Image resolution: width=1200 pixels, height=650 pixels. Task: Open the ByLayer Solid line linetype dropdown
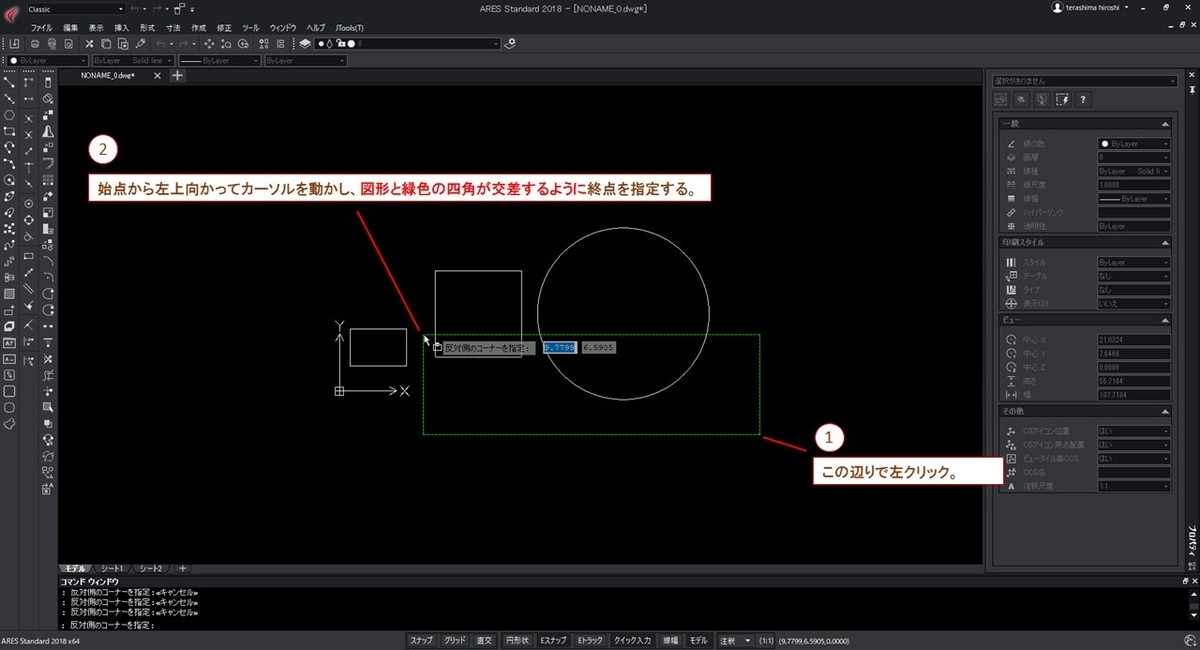(x=134, y=61)
